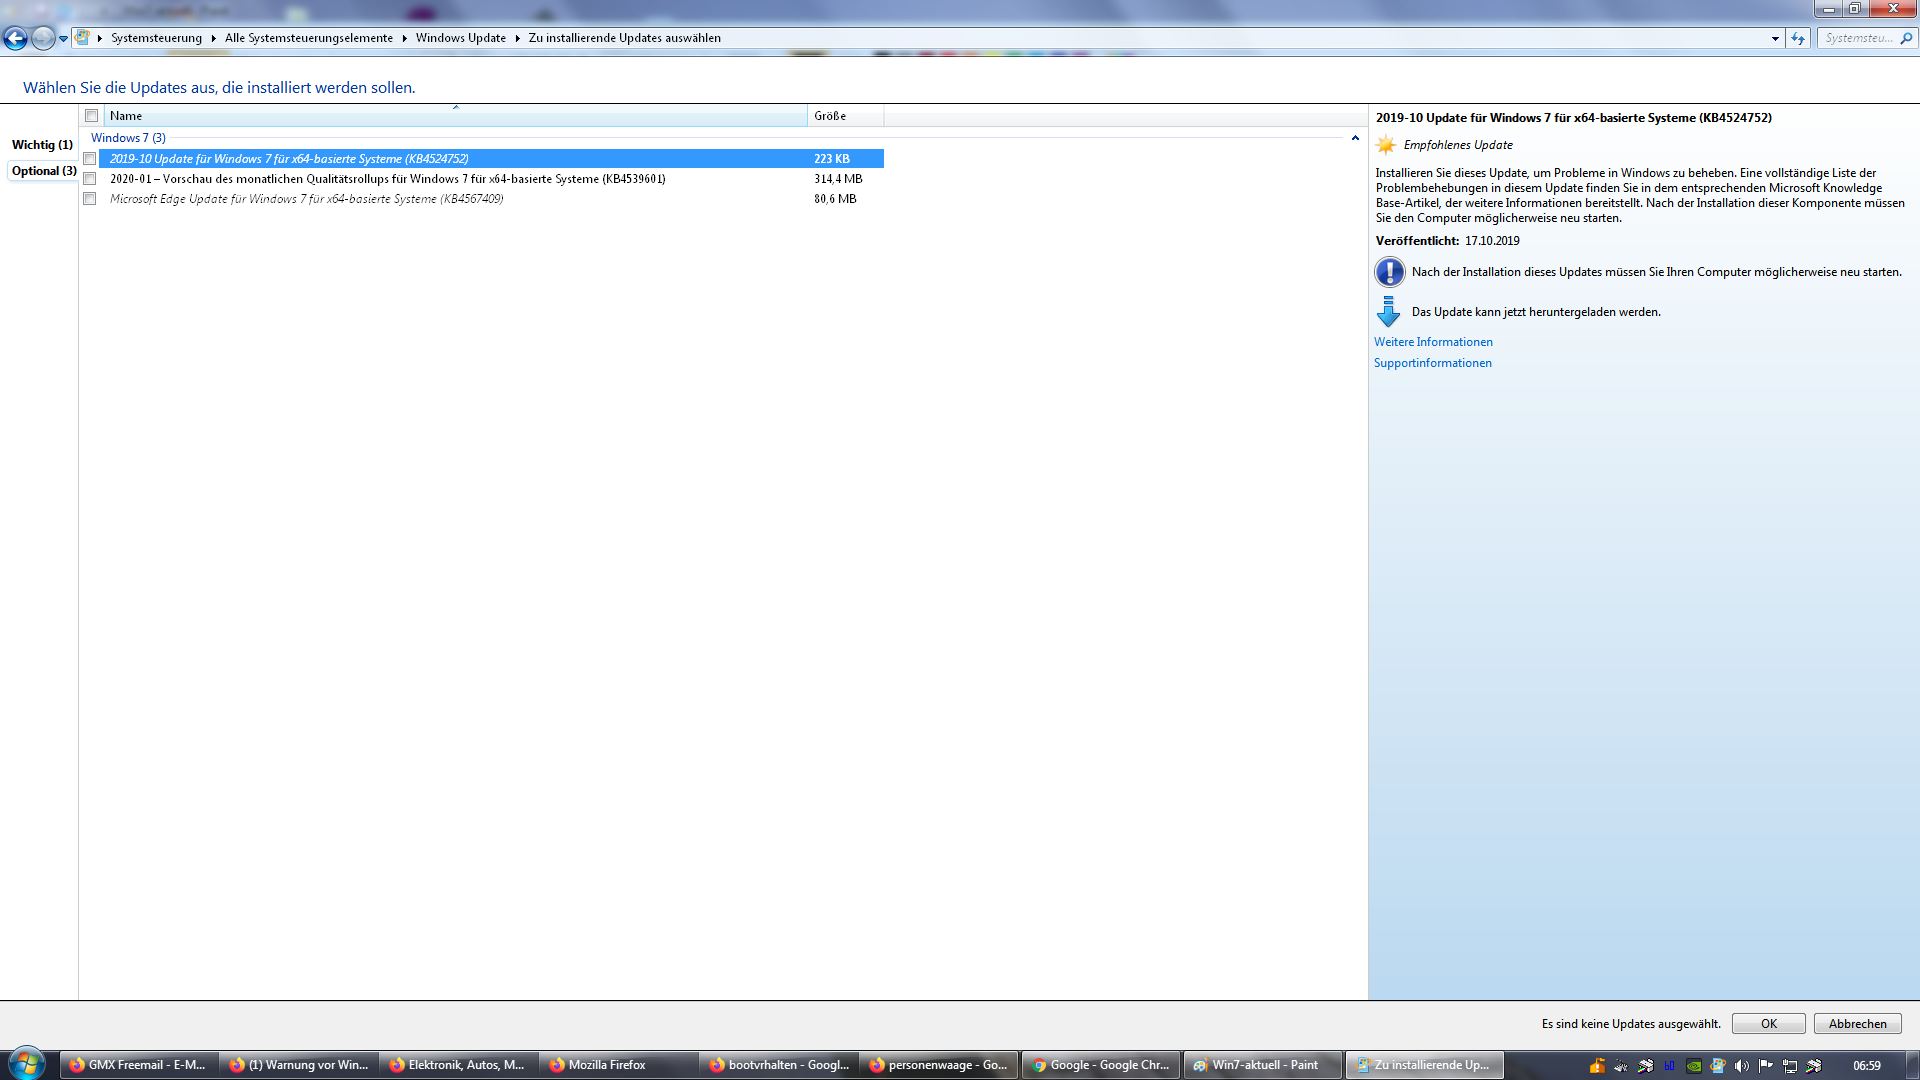Open the address bar history dropdown
Viewport: 1920px width, 1080px height.
pos(1775,38)
